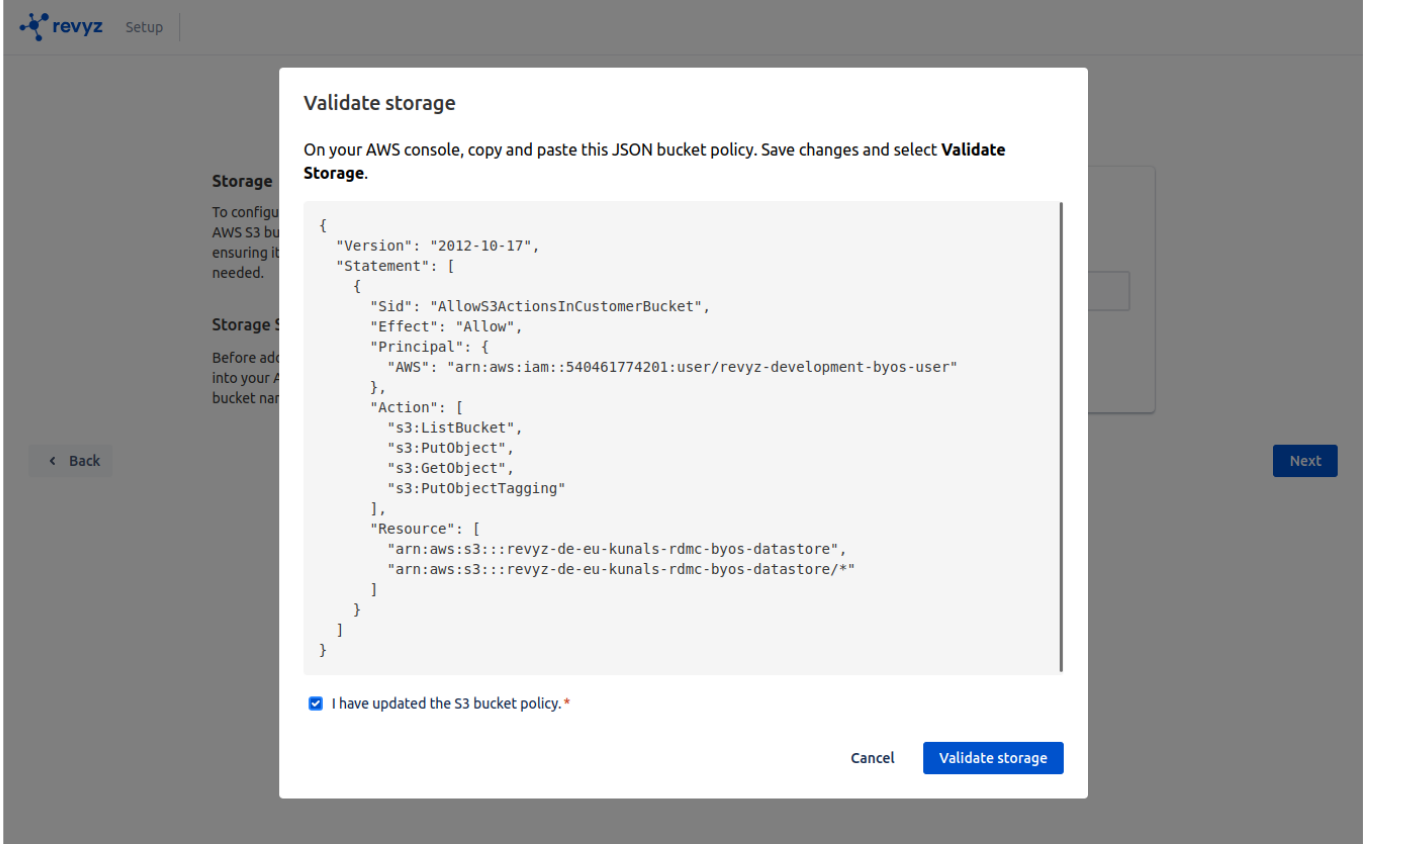The width and height of the screenshot is (1405, 844).
Task: Click the "s3:PutObject", action line
Action: [451, 448]
